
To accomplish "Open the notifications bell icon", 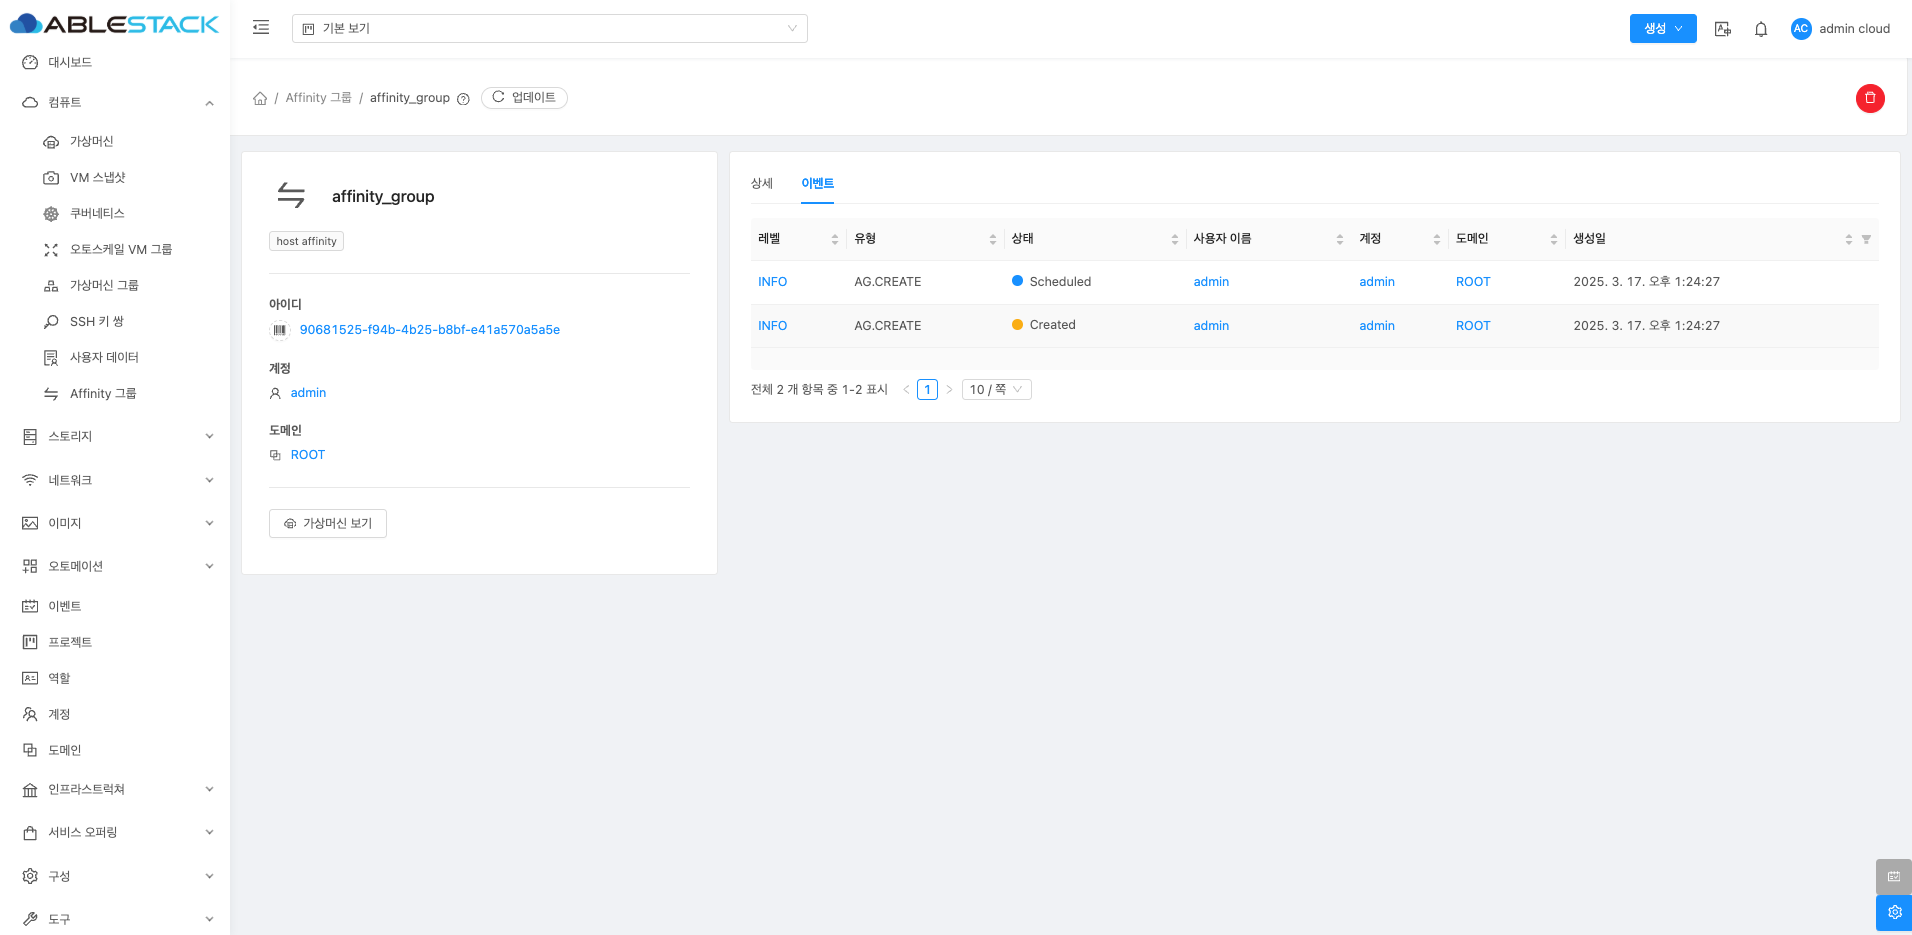I will point(1760,29).
